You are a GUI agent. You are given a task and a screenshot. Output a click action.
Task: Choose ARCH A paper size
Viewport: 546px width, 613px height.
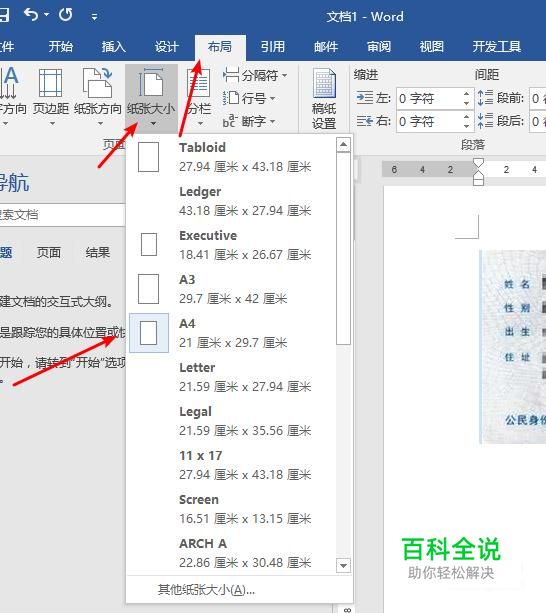coord(231,553)
